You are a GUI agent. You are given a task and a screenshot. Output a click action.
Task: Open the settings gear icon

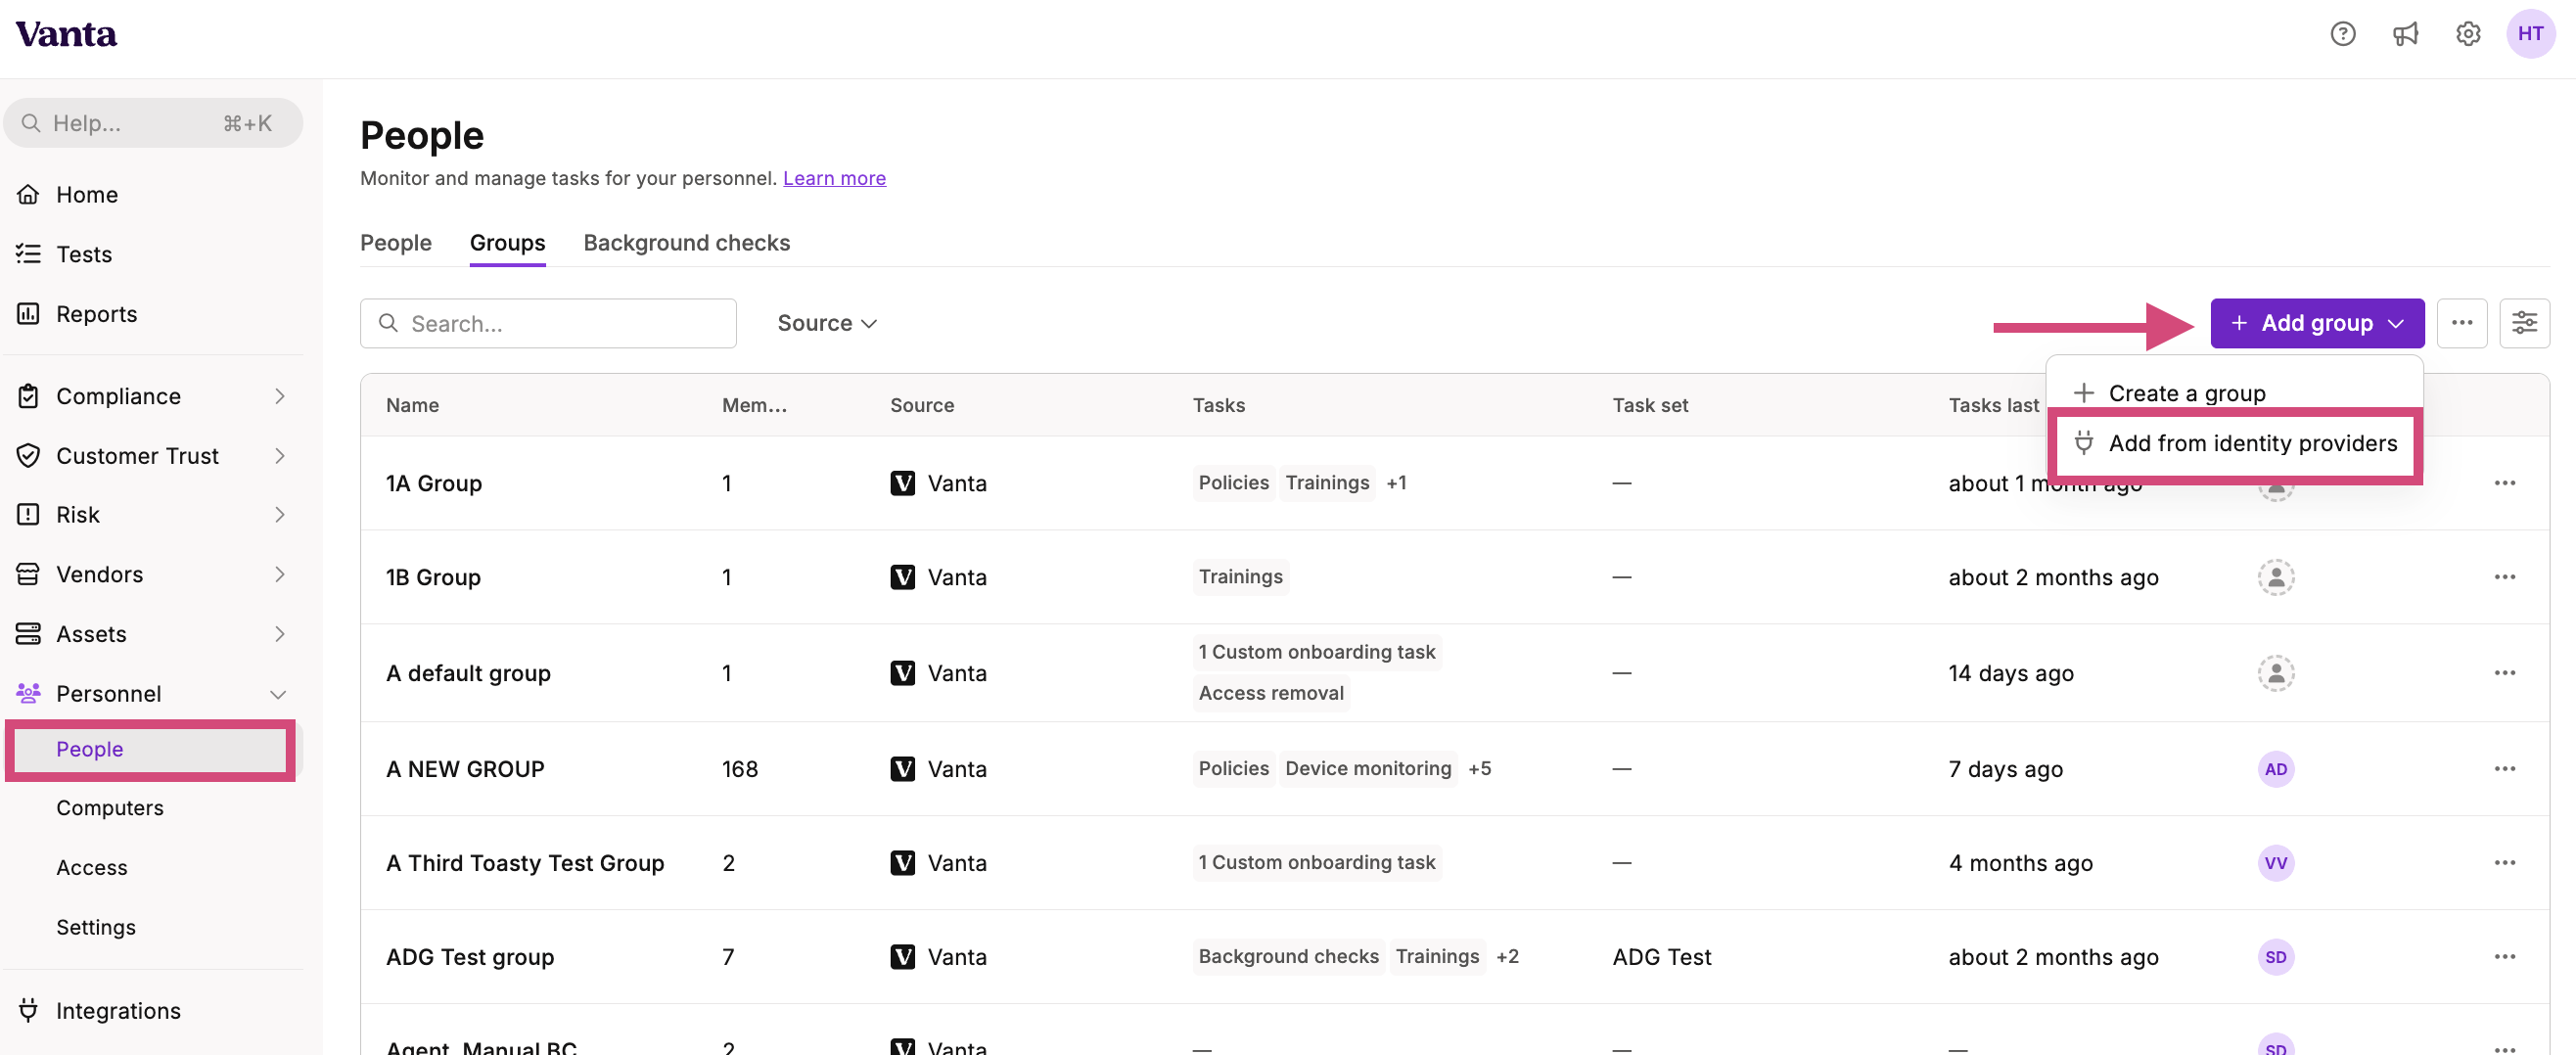click(2467, 34)
